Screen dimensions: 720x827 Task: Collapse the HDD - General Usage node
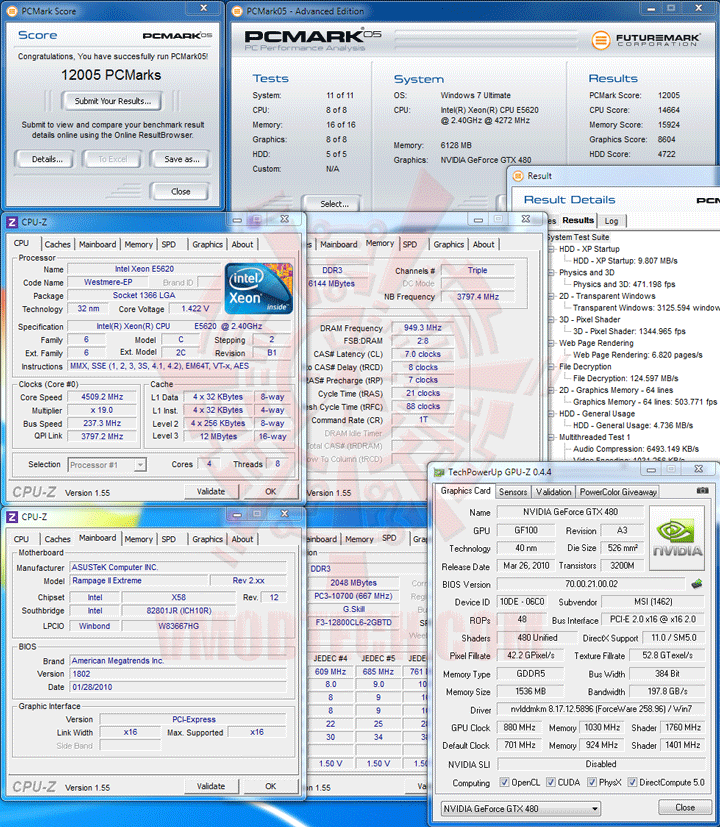click(x=552, y=414)
